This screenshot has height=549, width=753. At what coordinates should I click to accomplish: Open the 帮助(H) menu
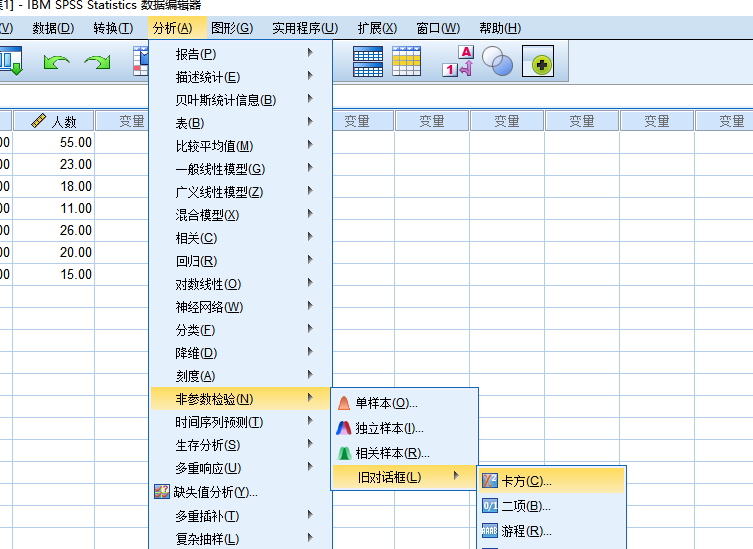500,28
